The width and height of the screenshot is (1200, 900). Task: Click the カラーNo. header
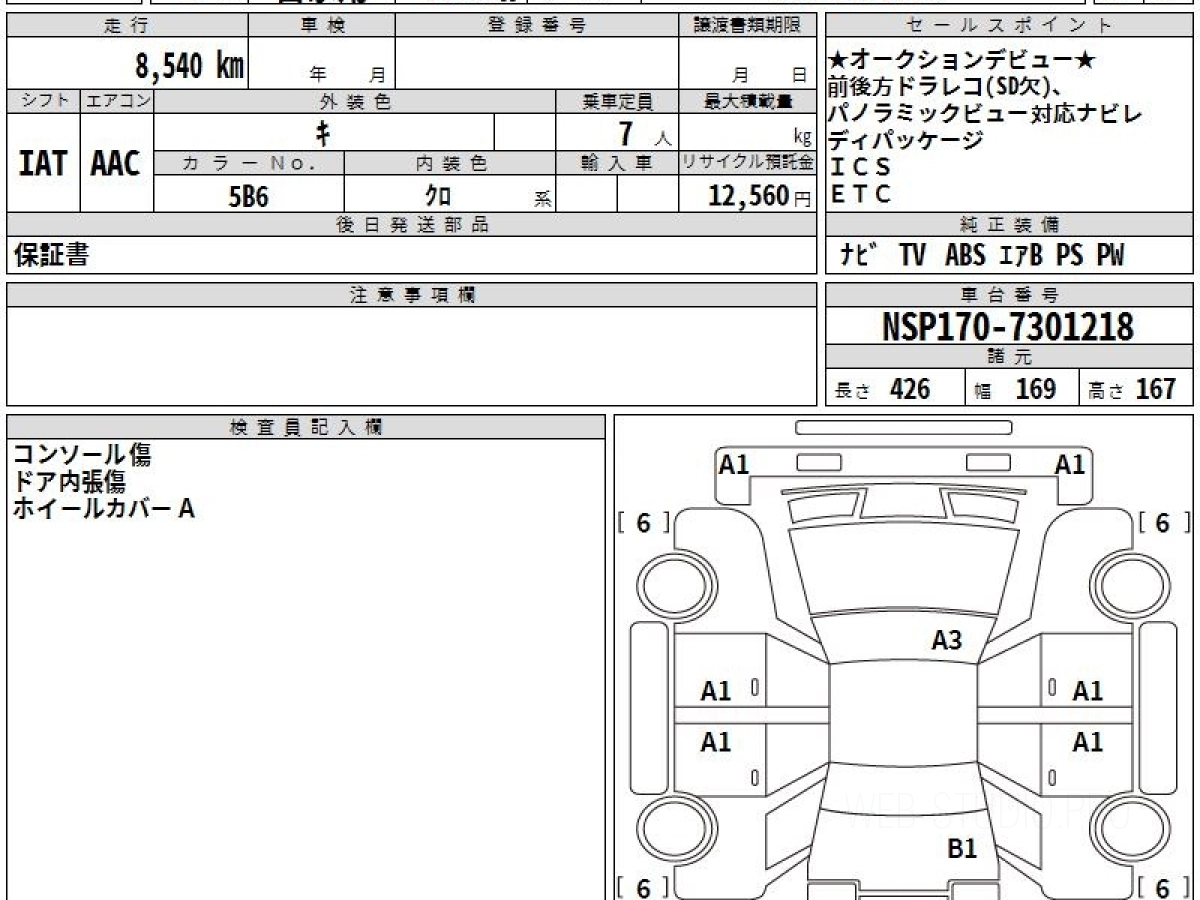[x=249, y=163]
